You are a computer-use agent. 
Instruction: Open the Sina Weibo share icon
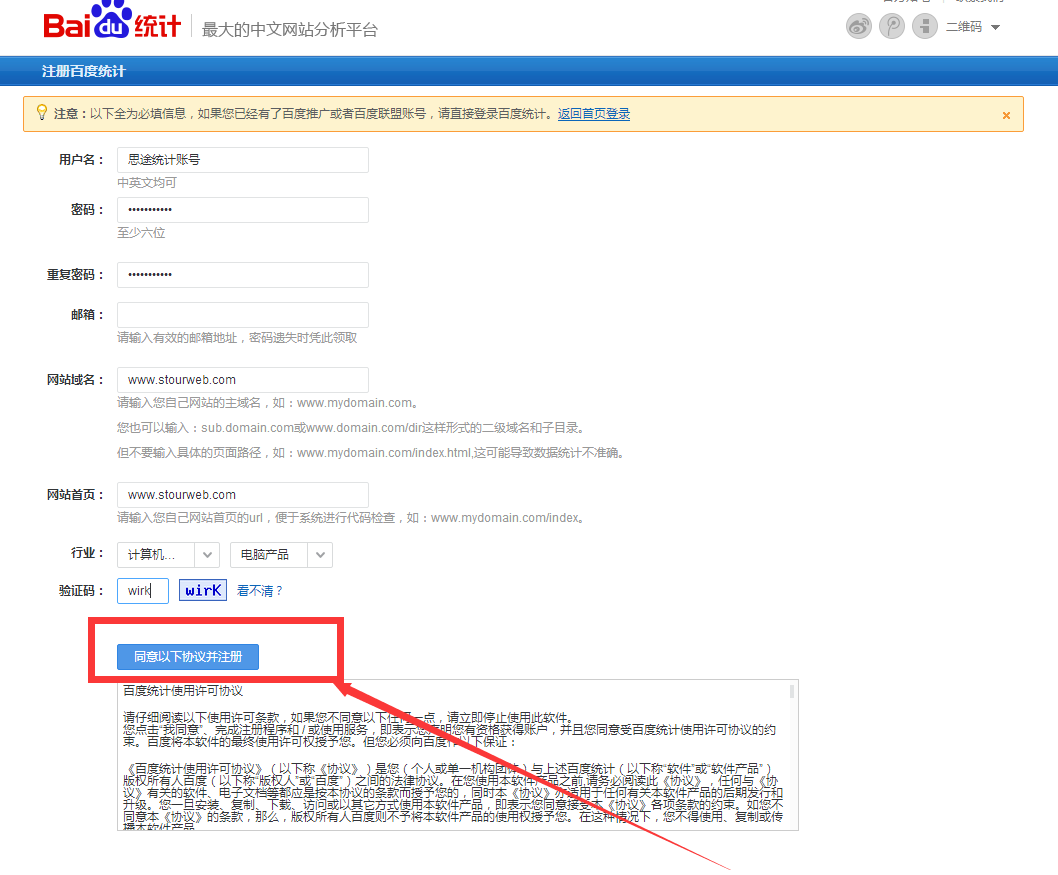pos(859,27)
